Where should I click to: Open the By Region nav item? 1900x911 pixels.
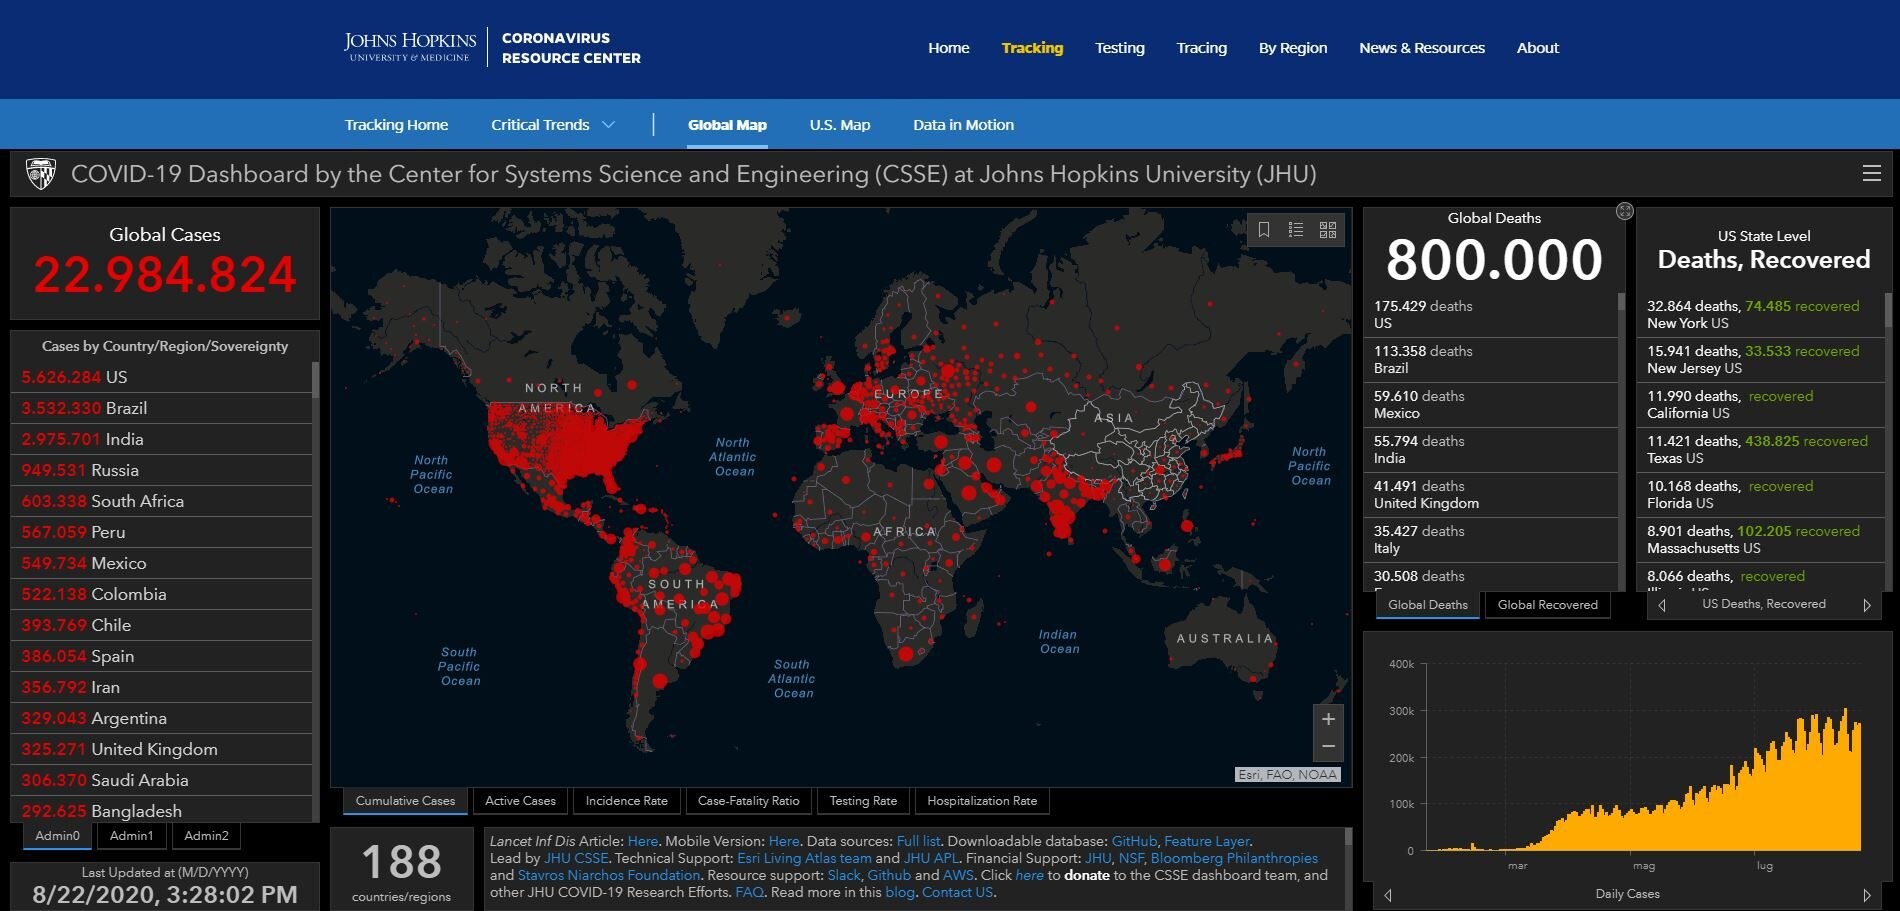pyautogui.click(x=1293, y=48)
